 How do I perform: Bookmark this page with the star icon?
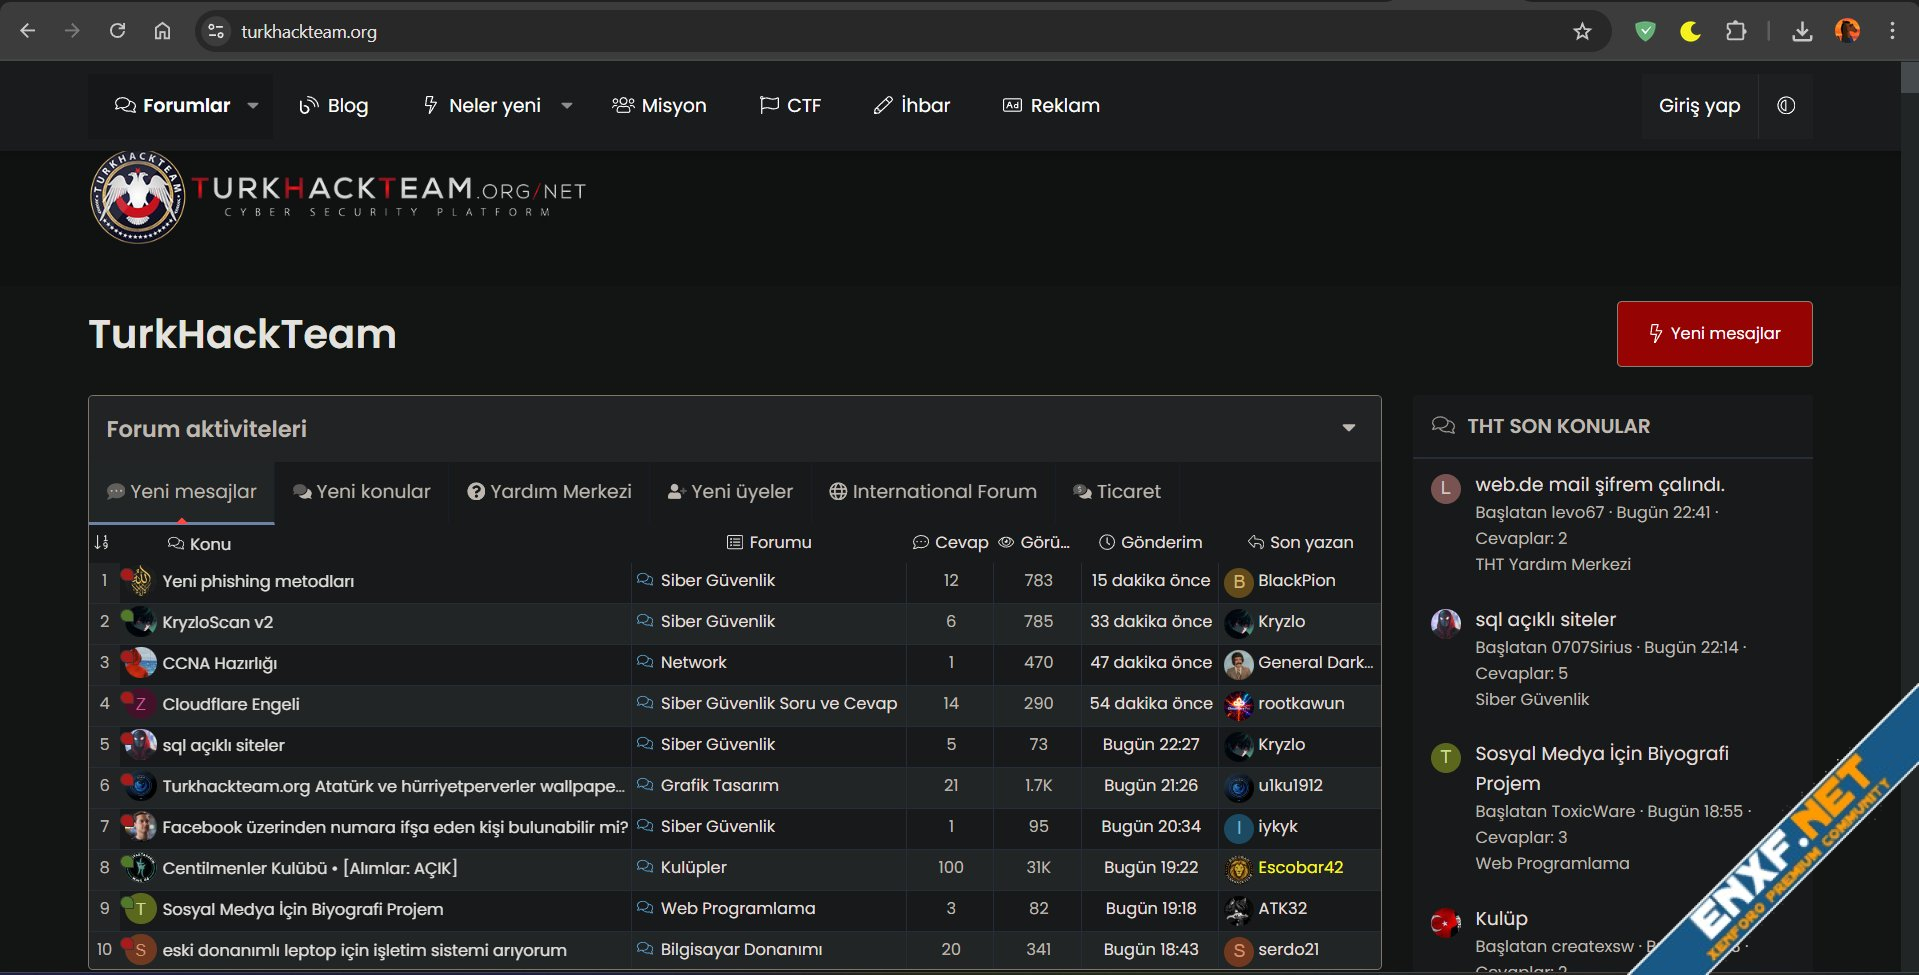pyautogui.click(x=1582, y=31)
